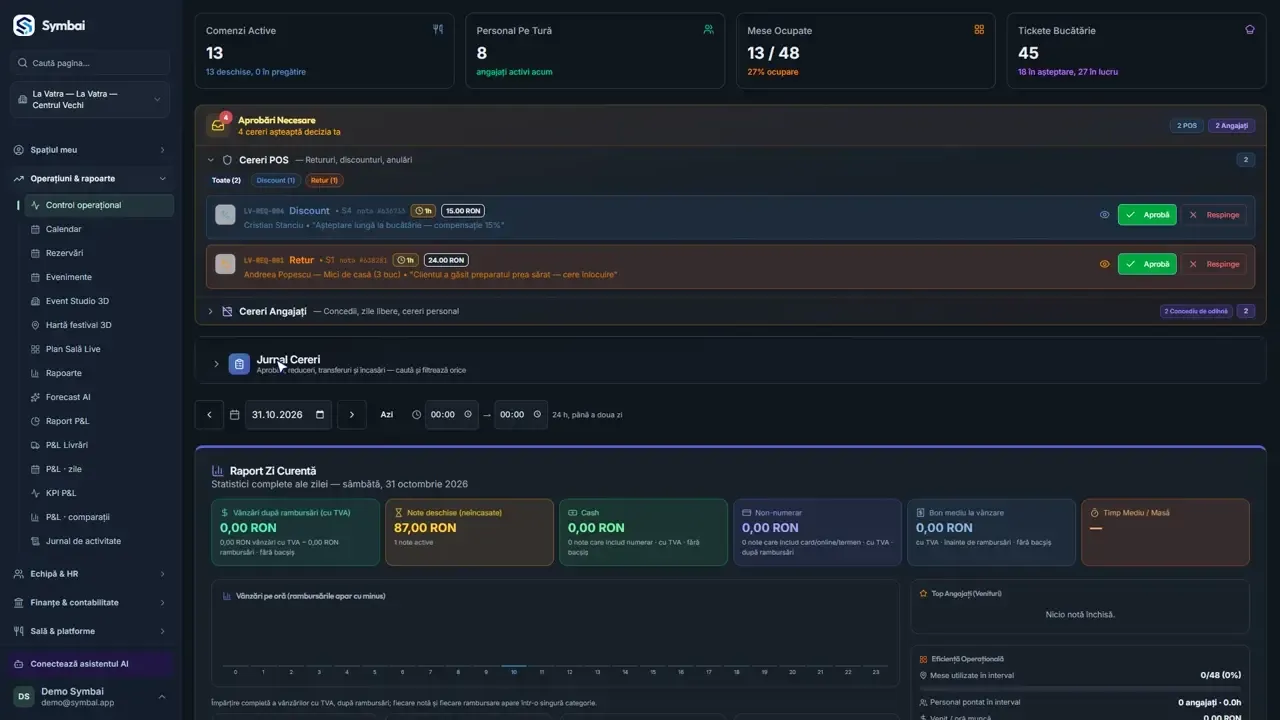1280x720 pixels.
Task: Go to the previous day
Action: 209,415
